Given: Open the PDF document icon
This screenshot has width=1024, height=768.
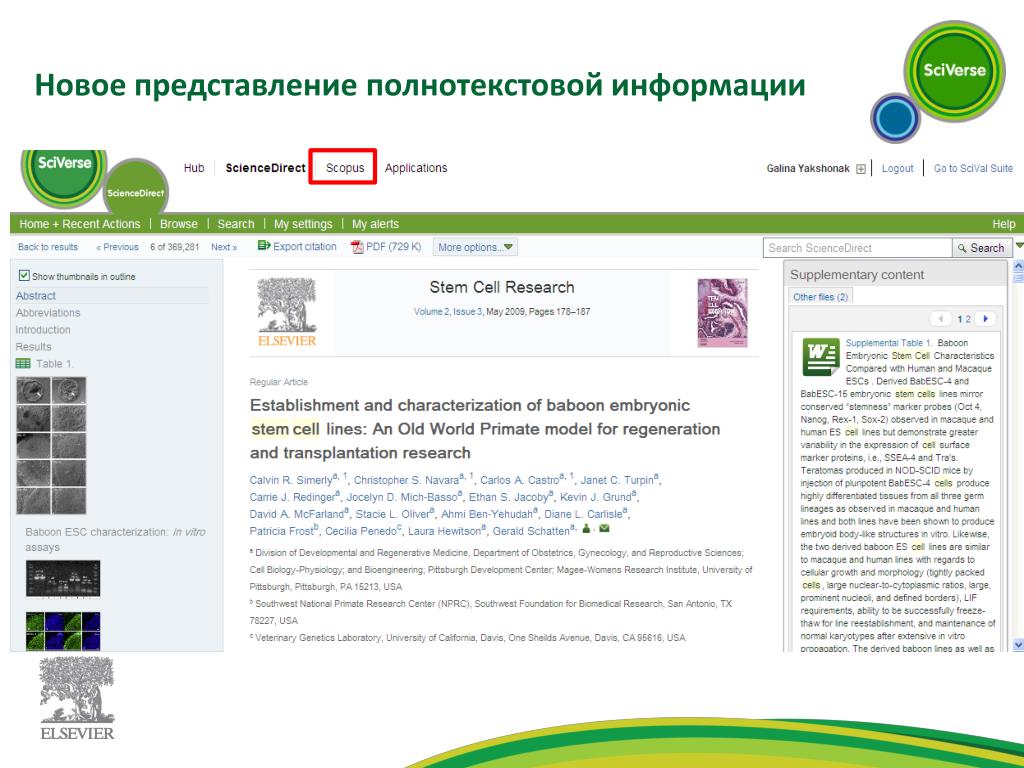Looking at the screenshot, I should (357, 247).
